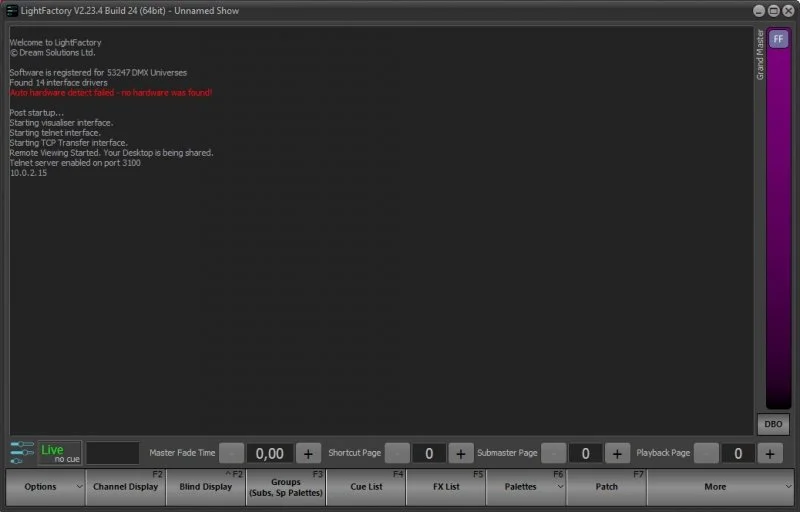800x512 pixels.
Task: Activate the DBO blackout button
Action: coord(773,424)
